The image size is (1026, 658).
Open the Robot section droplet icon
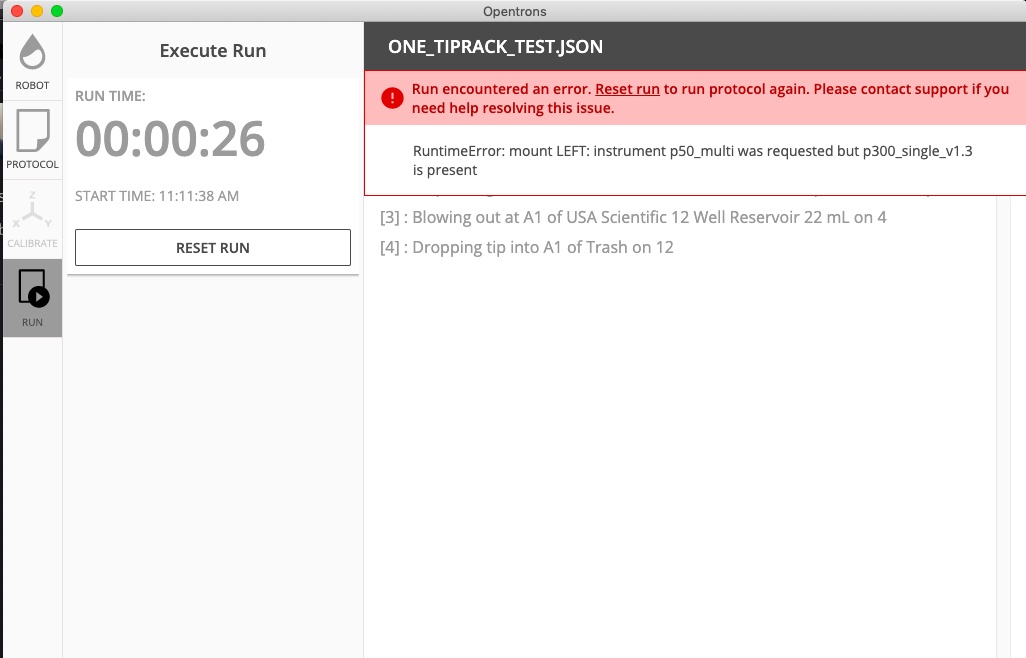tap(32, 52)
